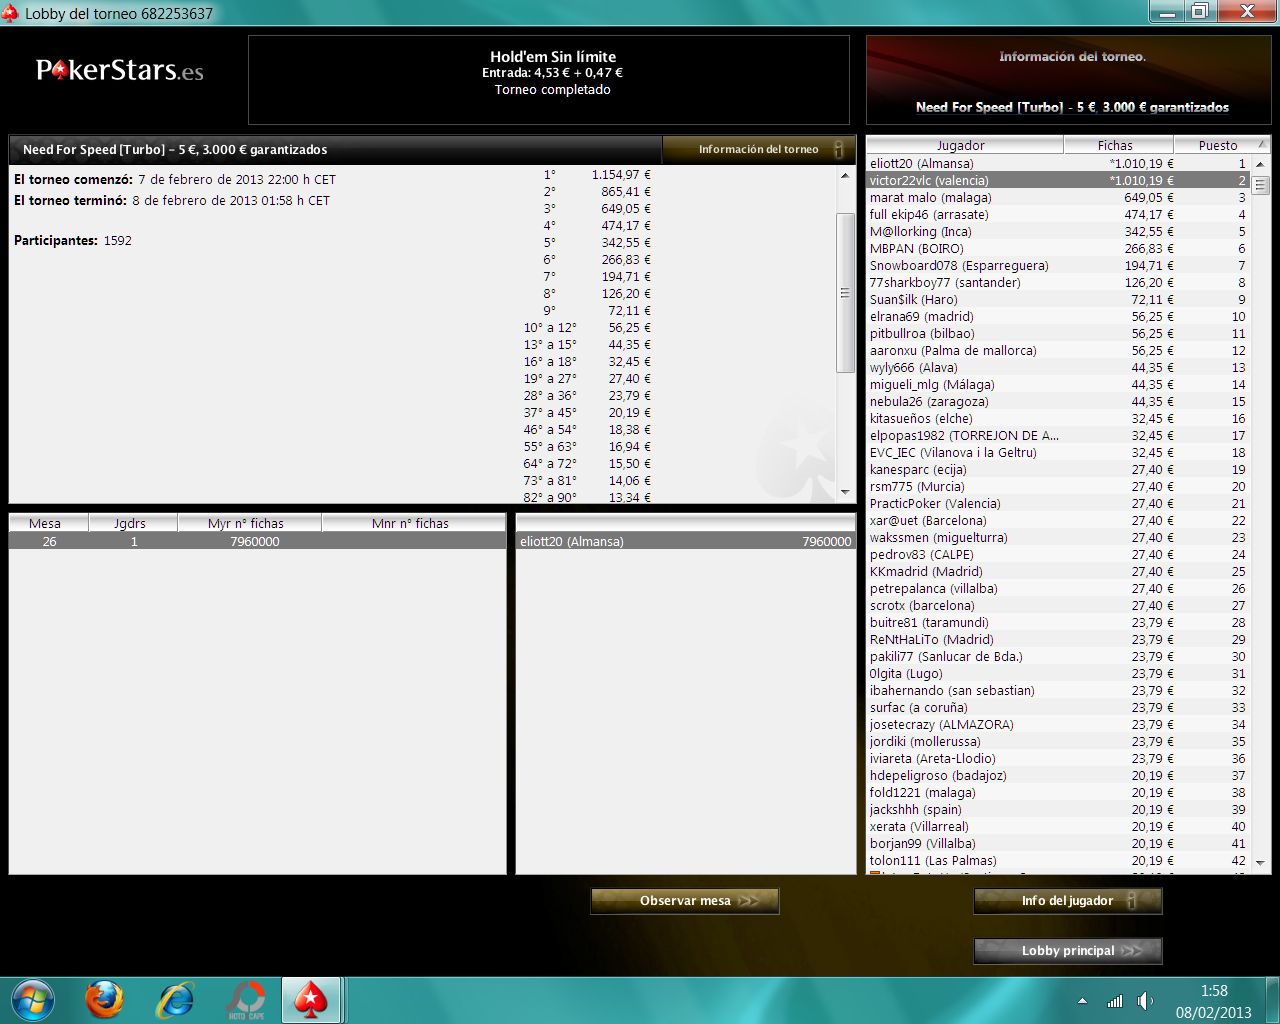The width and height of the screenshot is (1280, 1024).
Task: Click the Observar mesa button
Action: (685, 901)
